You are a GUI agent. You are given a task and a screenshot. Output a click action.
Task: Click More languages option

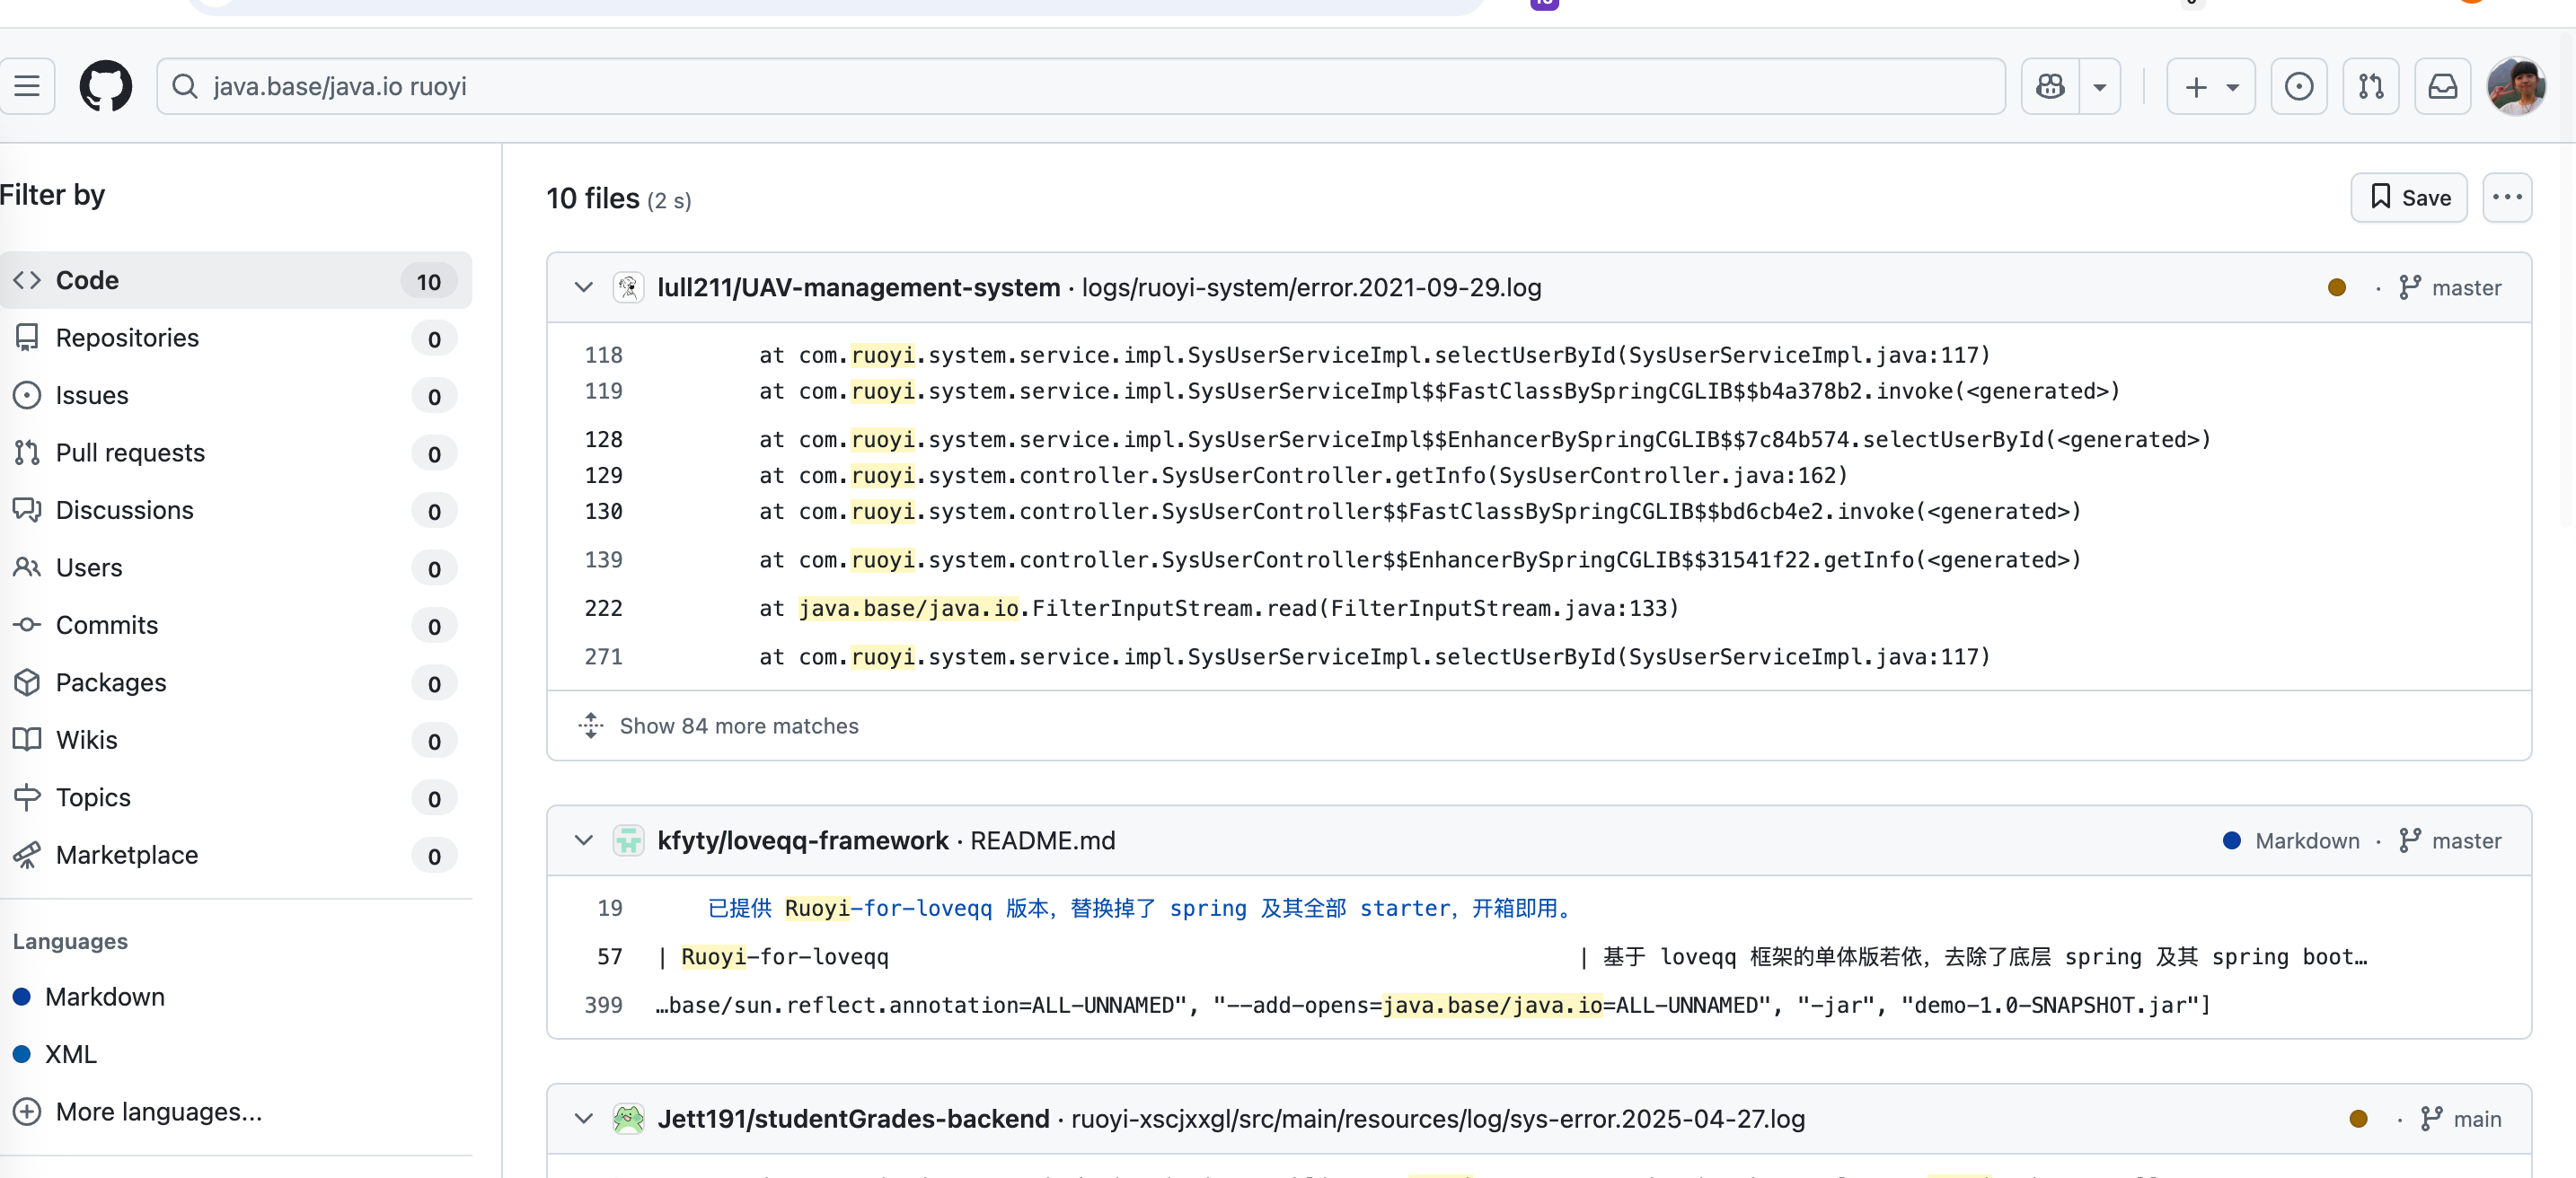pyautogui.click(x=158, y=1111)
